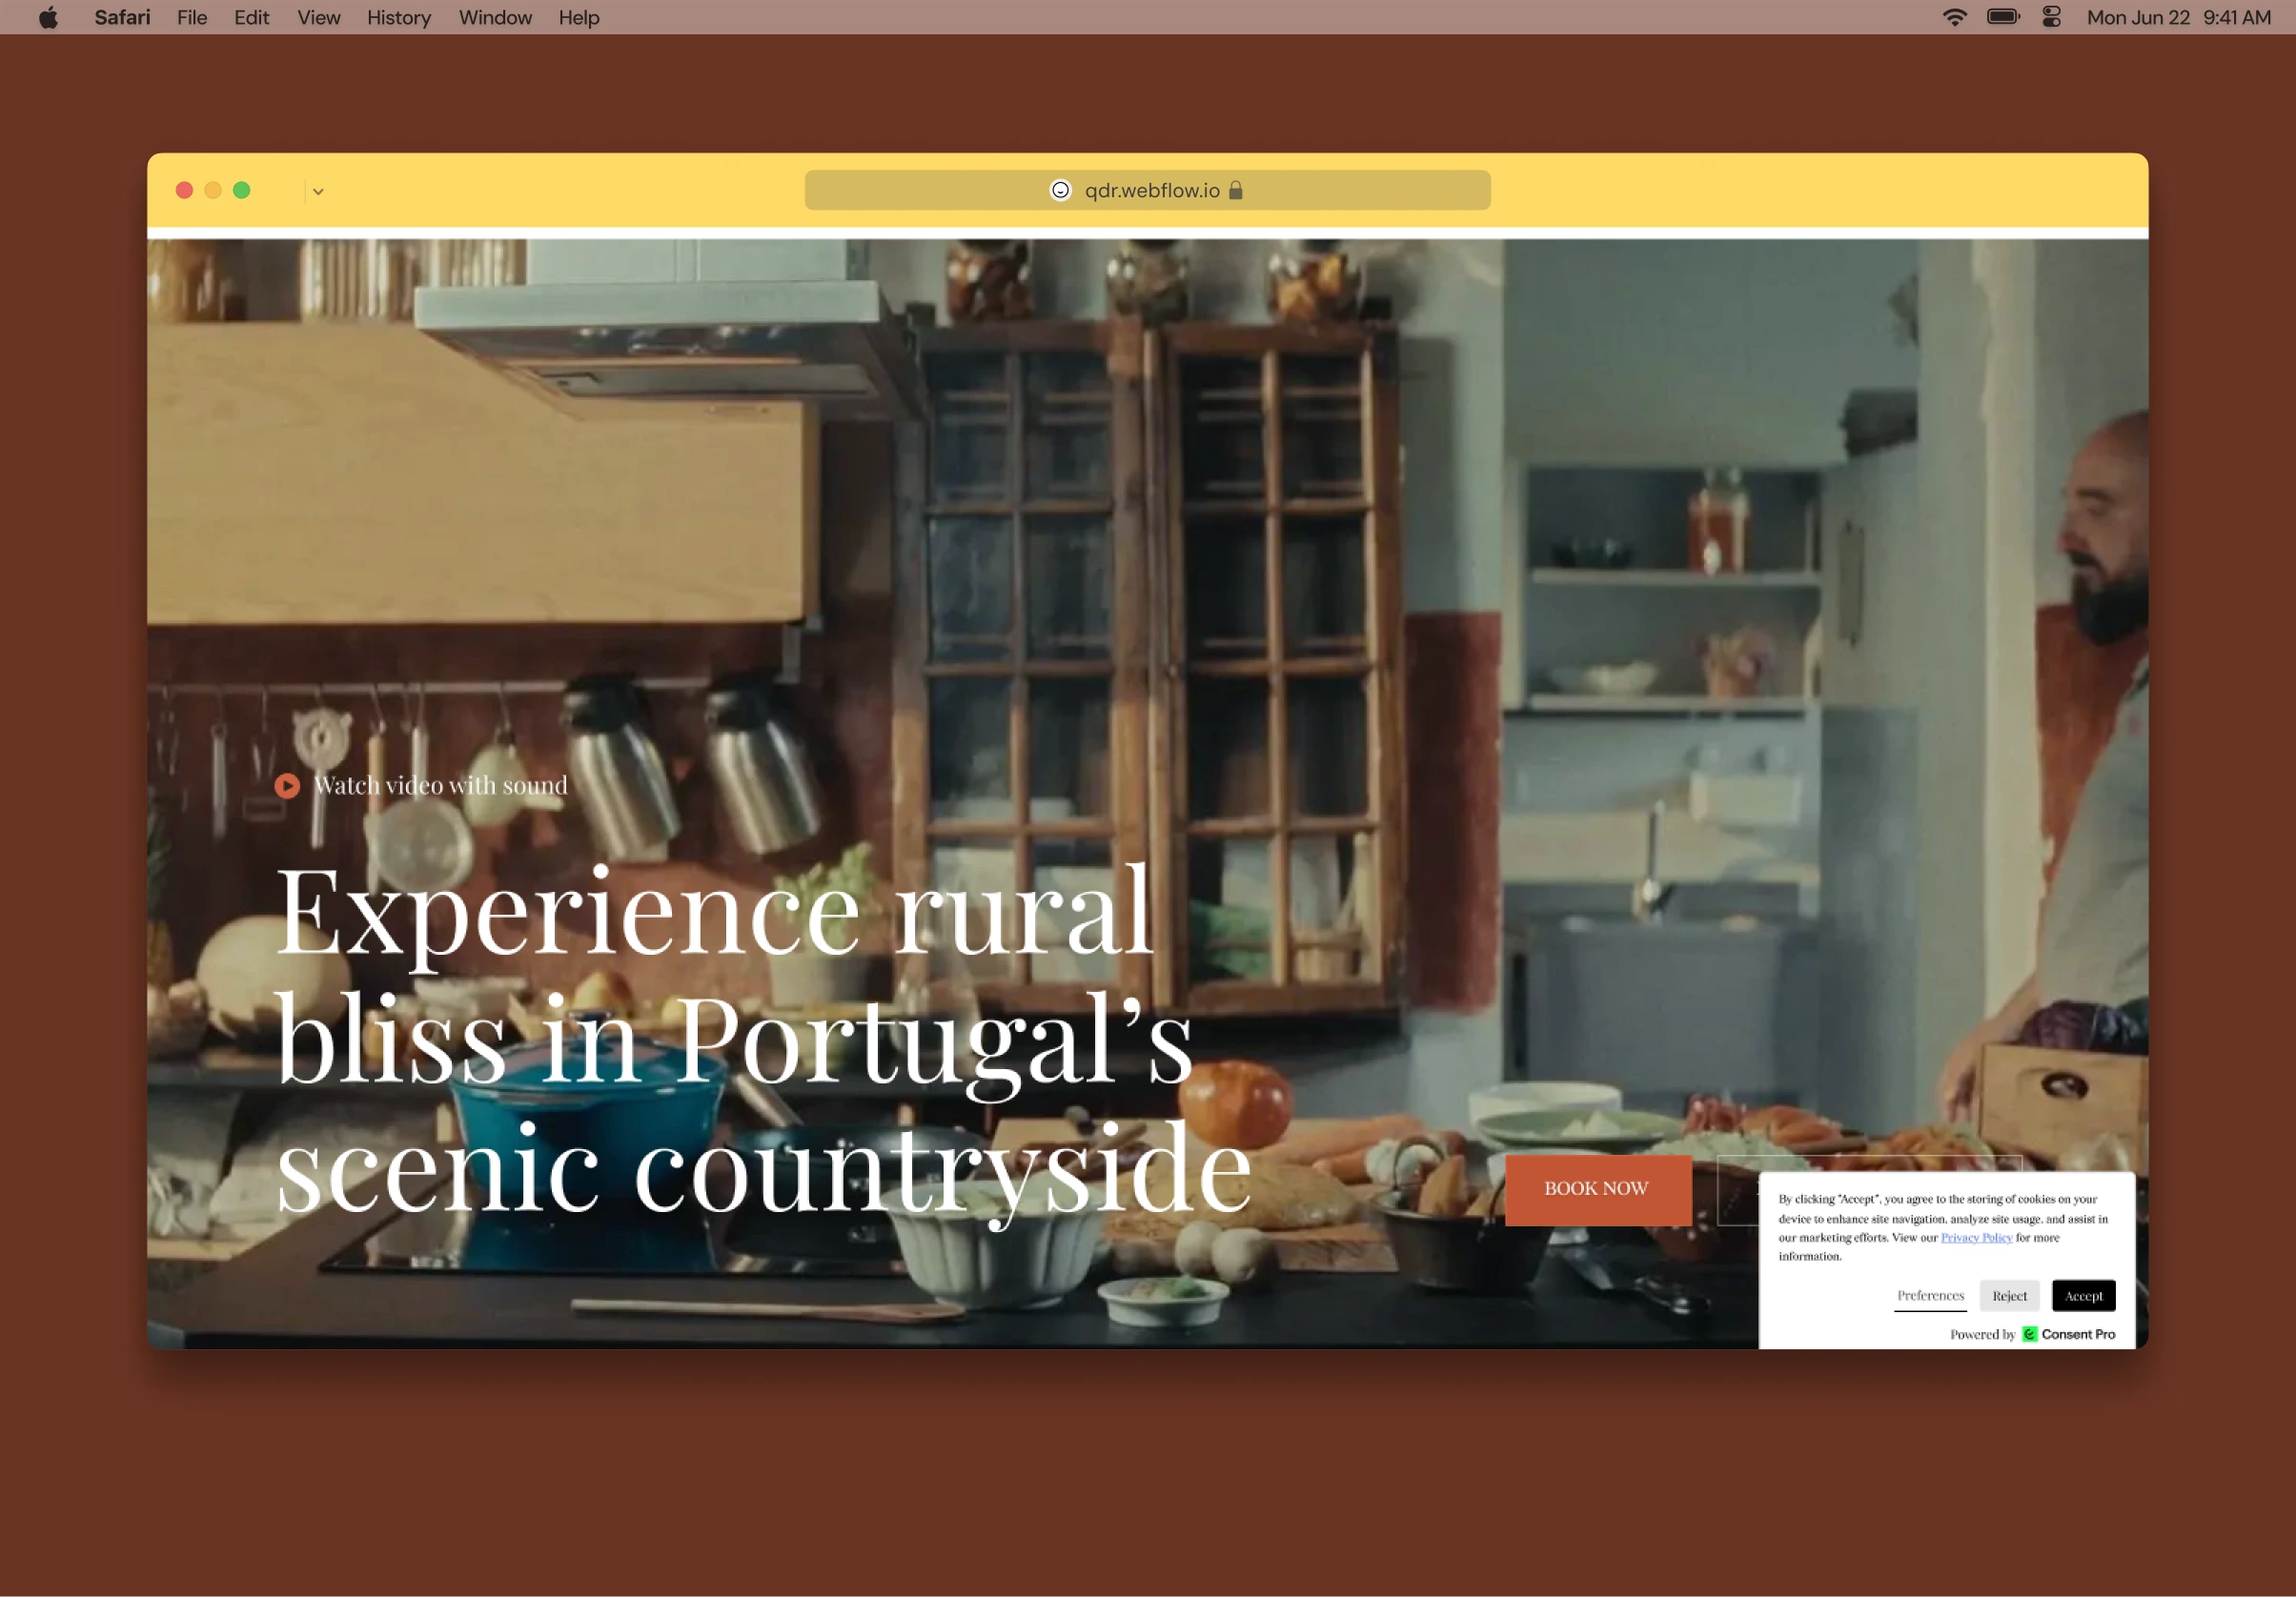Click 'Watch video with sound' text
Screen dimensions: 2296x1597
(440, 786)
